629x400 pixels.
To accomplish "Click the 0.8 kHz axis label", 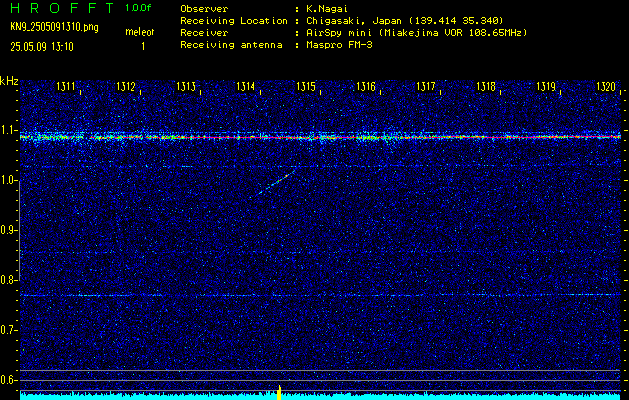I will pos(8,280).
